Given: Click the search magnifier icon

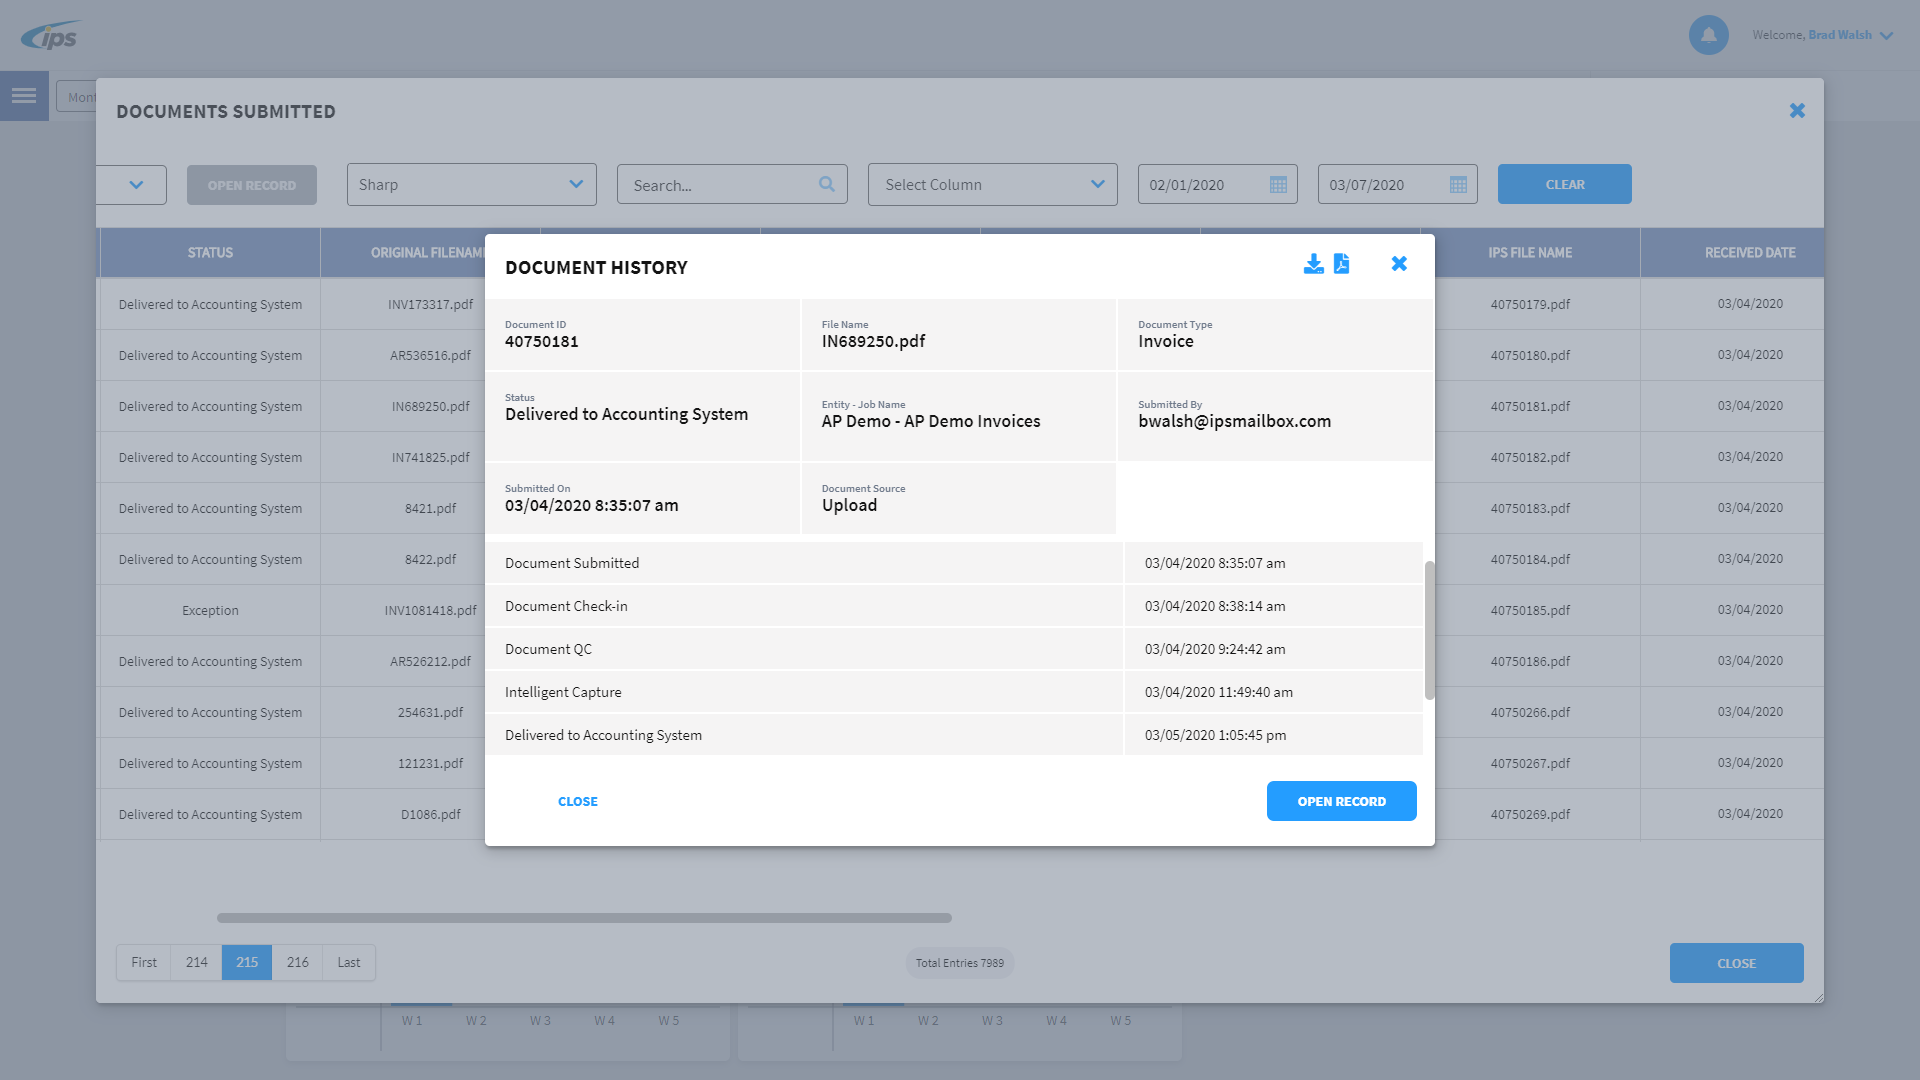Looking at the screenshot, I should pyautogui.click(x=826, y=184).
